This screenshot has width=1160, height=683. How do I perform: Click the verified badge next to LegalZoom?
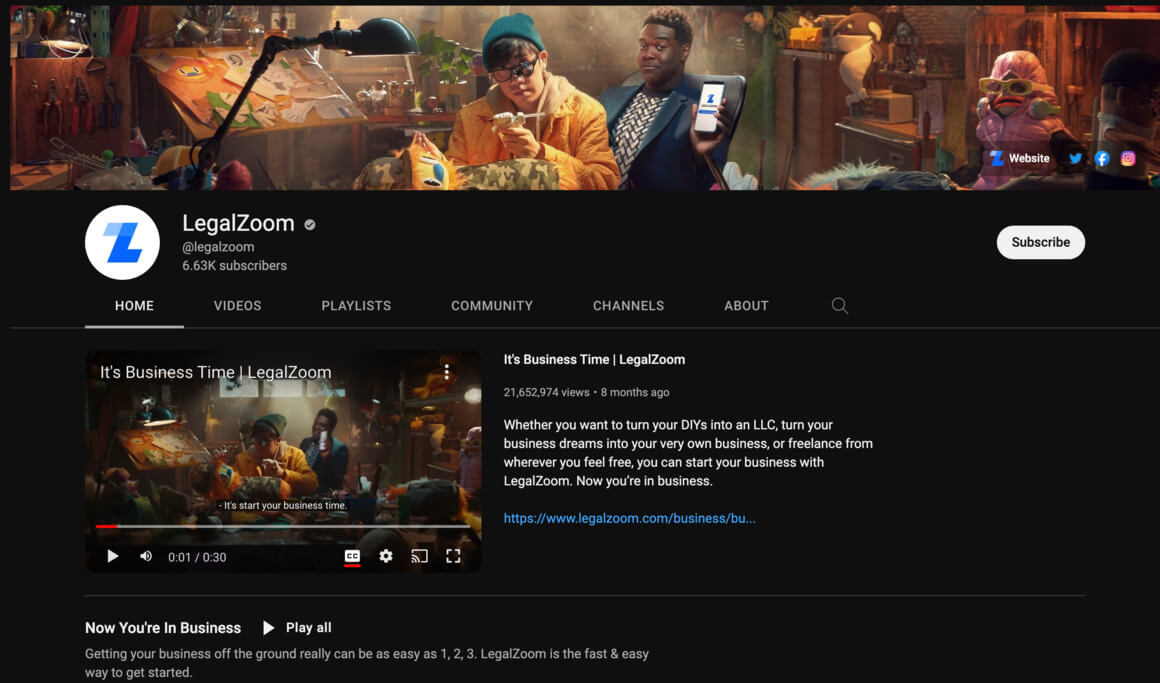[x=310, y=224]
